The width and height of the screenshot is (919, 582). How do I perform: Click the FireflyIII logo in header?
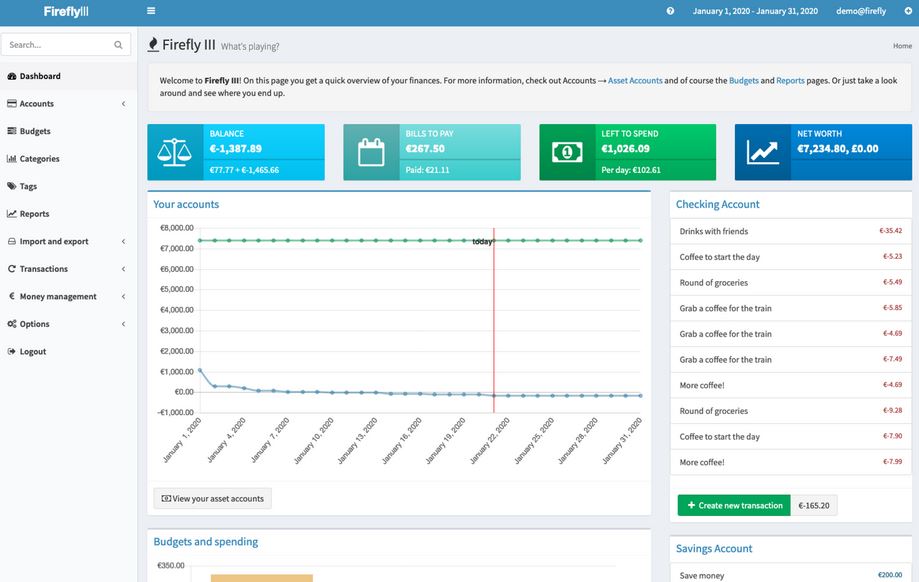click(x=66, y=11)
